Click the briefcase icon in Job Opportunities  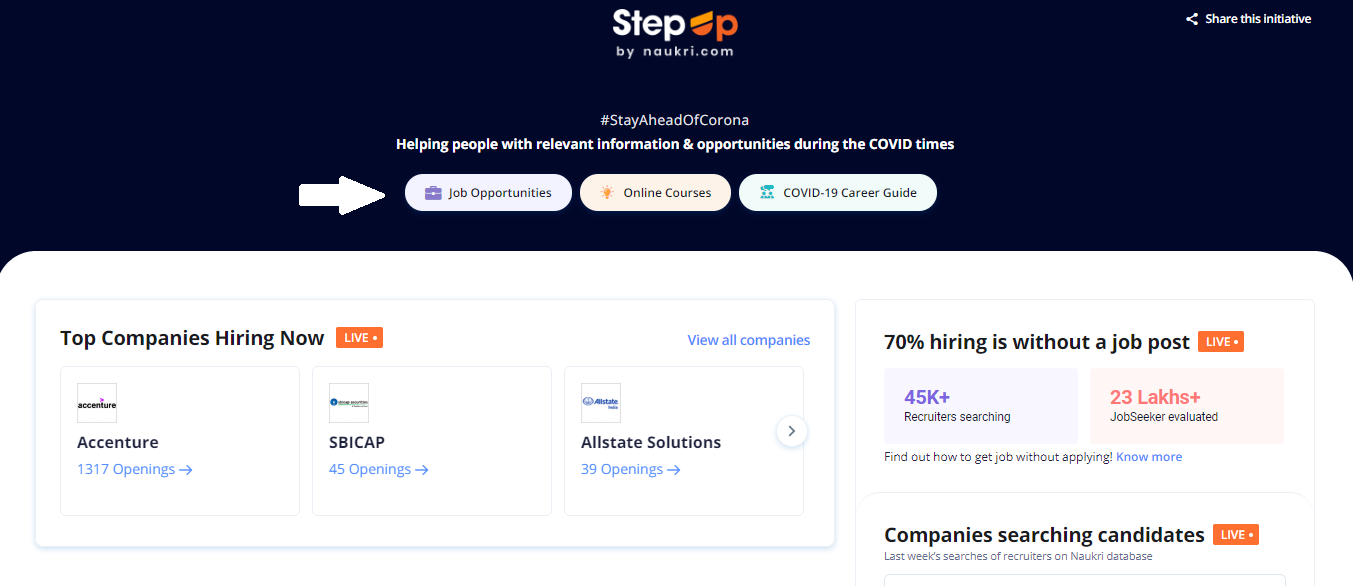point(433,193)
